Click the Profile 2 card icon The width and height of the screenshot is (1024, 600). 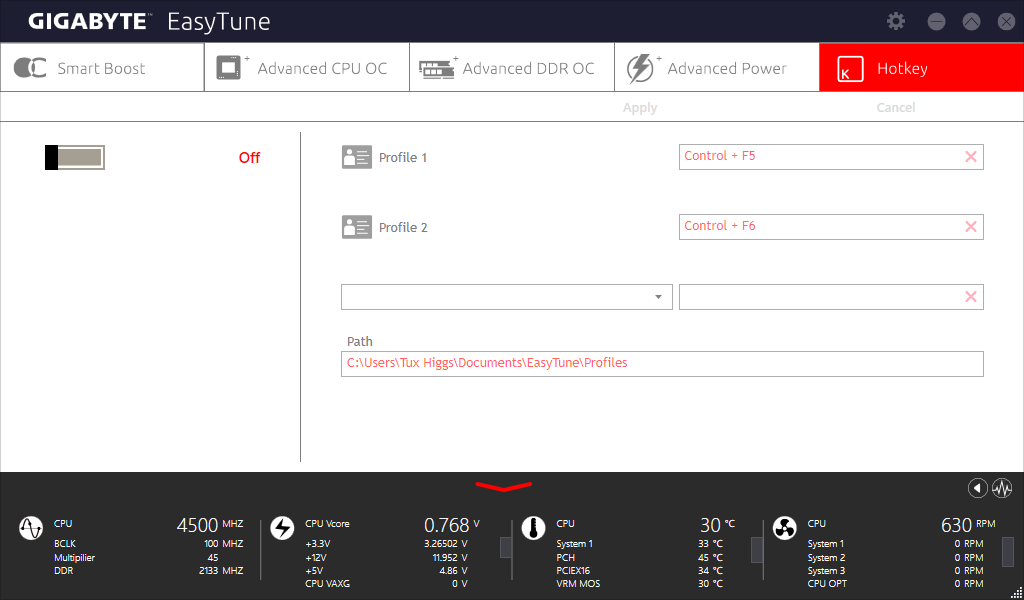[x=357, y=227]
